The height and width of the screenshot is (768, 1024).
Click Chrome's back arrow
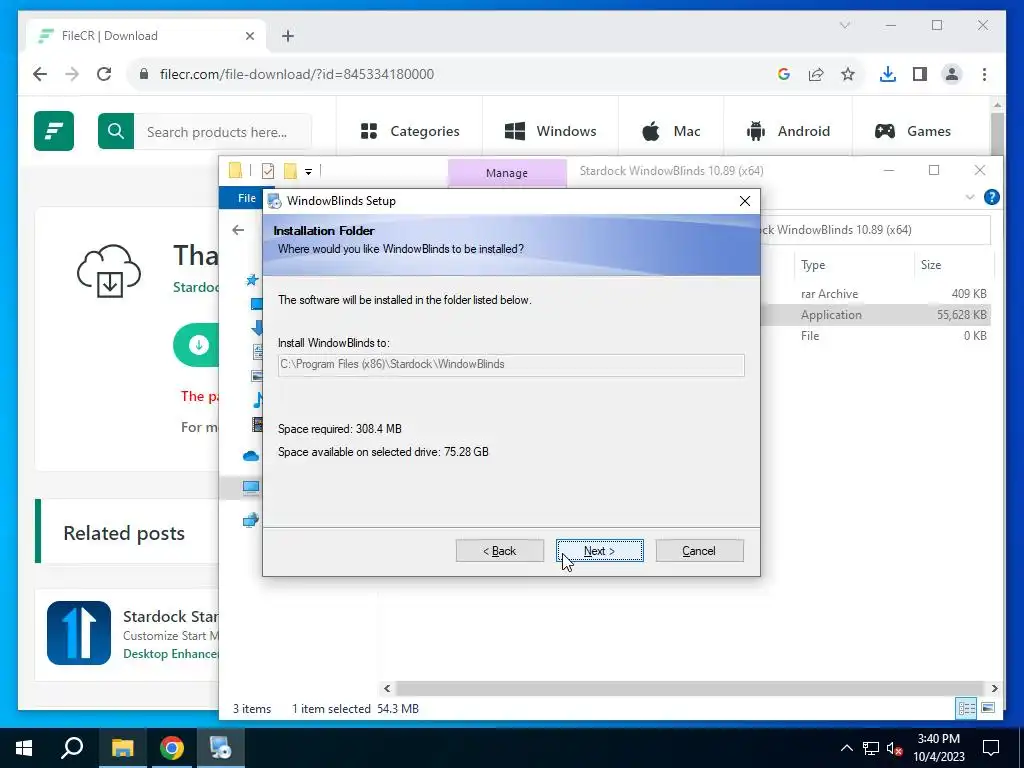click(x=40, y=74)
